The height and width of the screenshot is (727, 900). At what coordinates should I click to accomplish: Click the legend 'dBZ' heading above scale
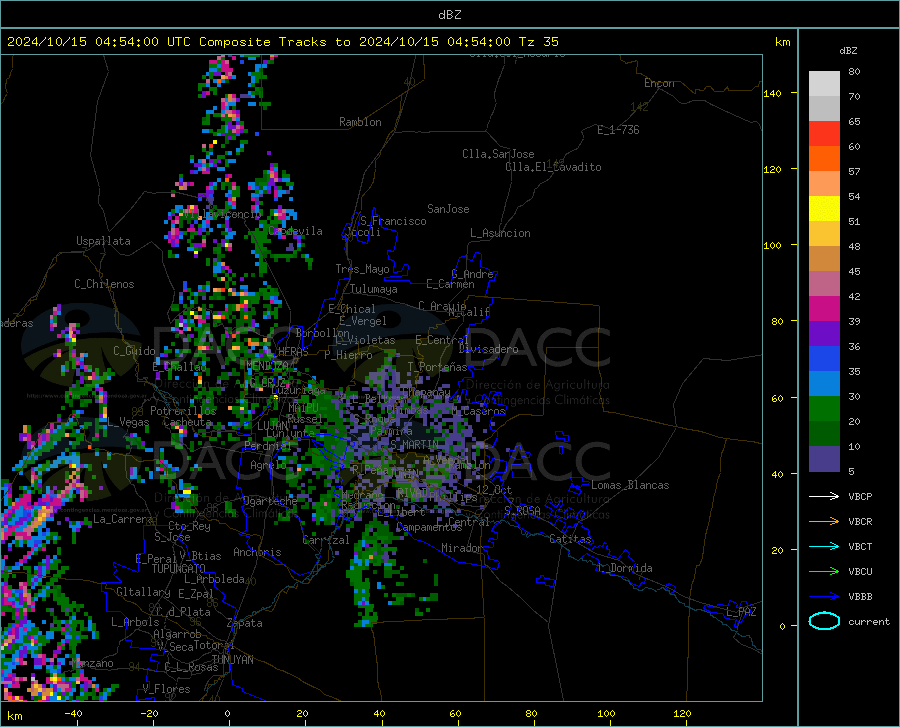click(848, 50)
